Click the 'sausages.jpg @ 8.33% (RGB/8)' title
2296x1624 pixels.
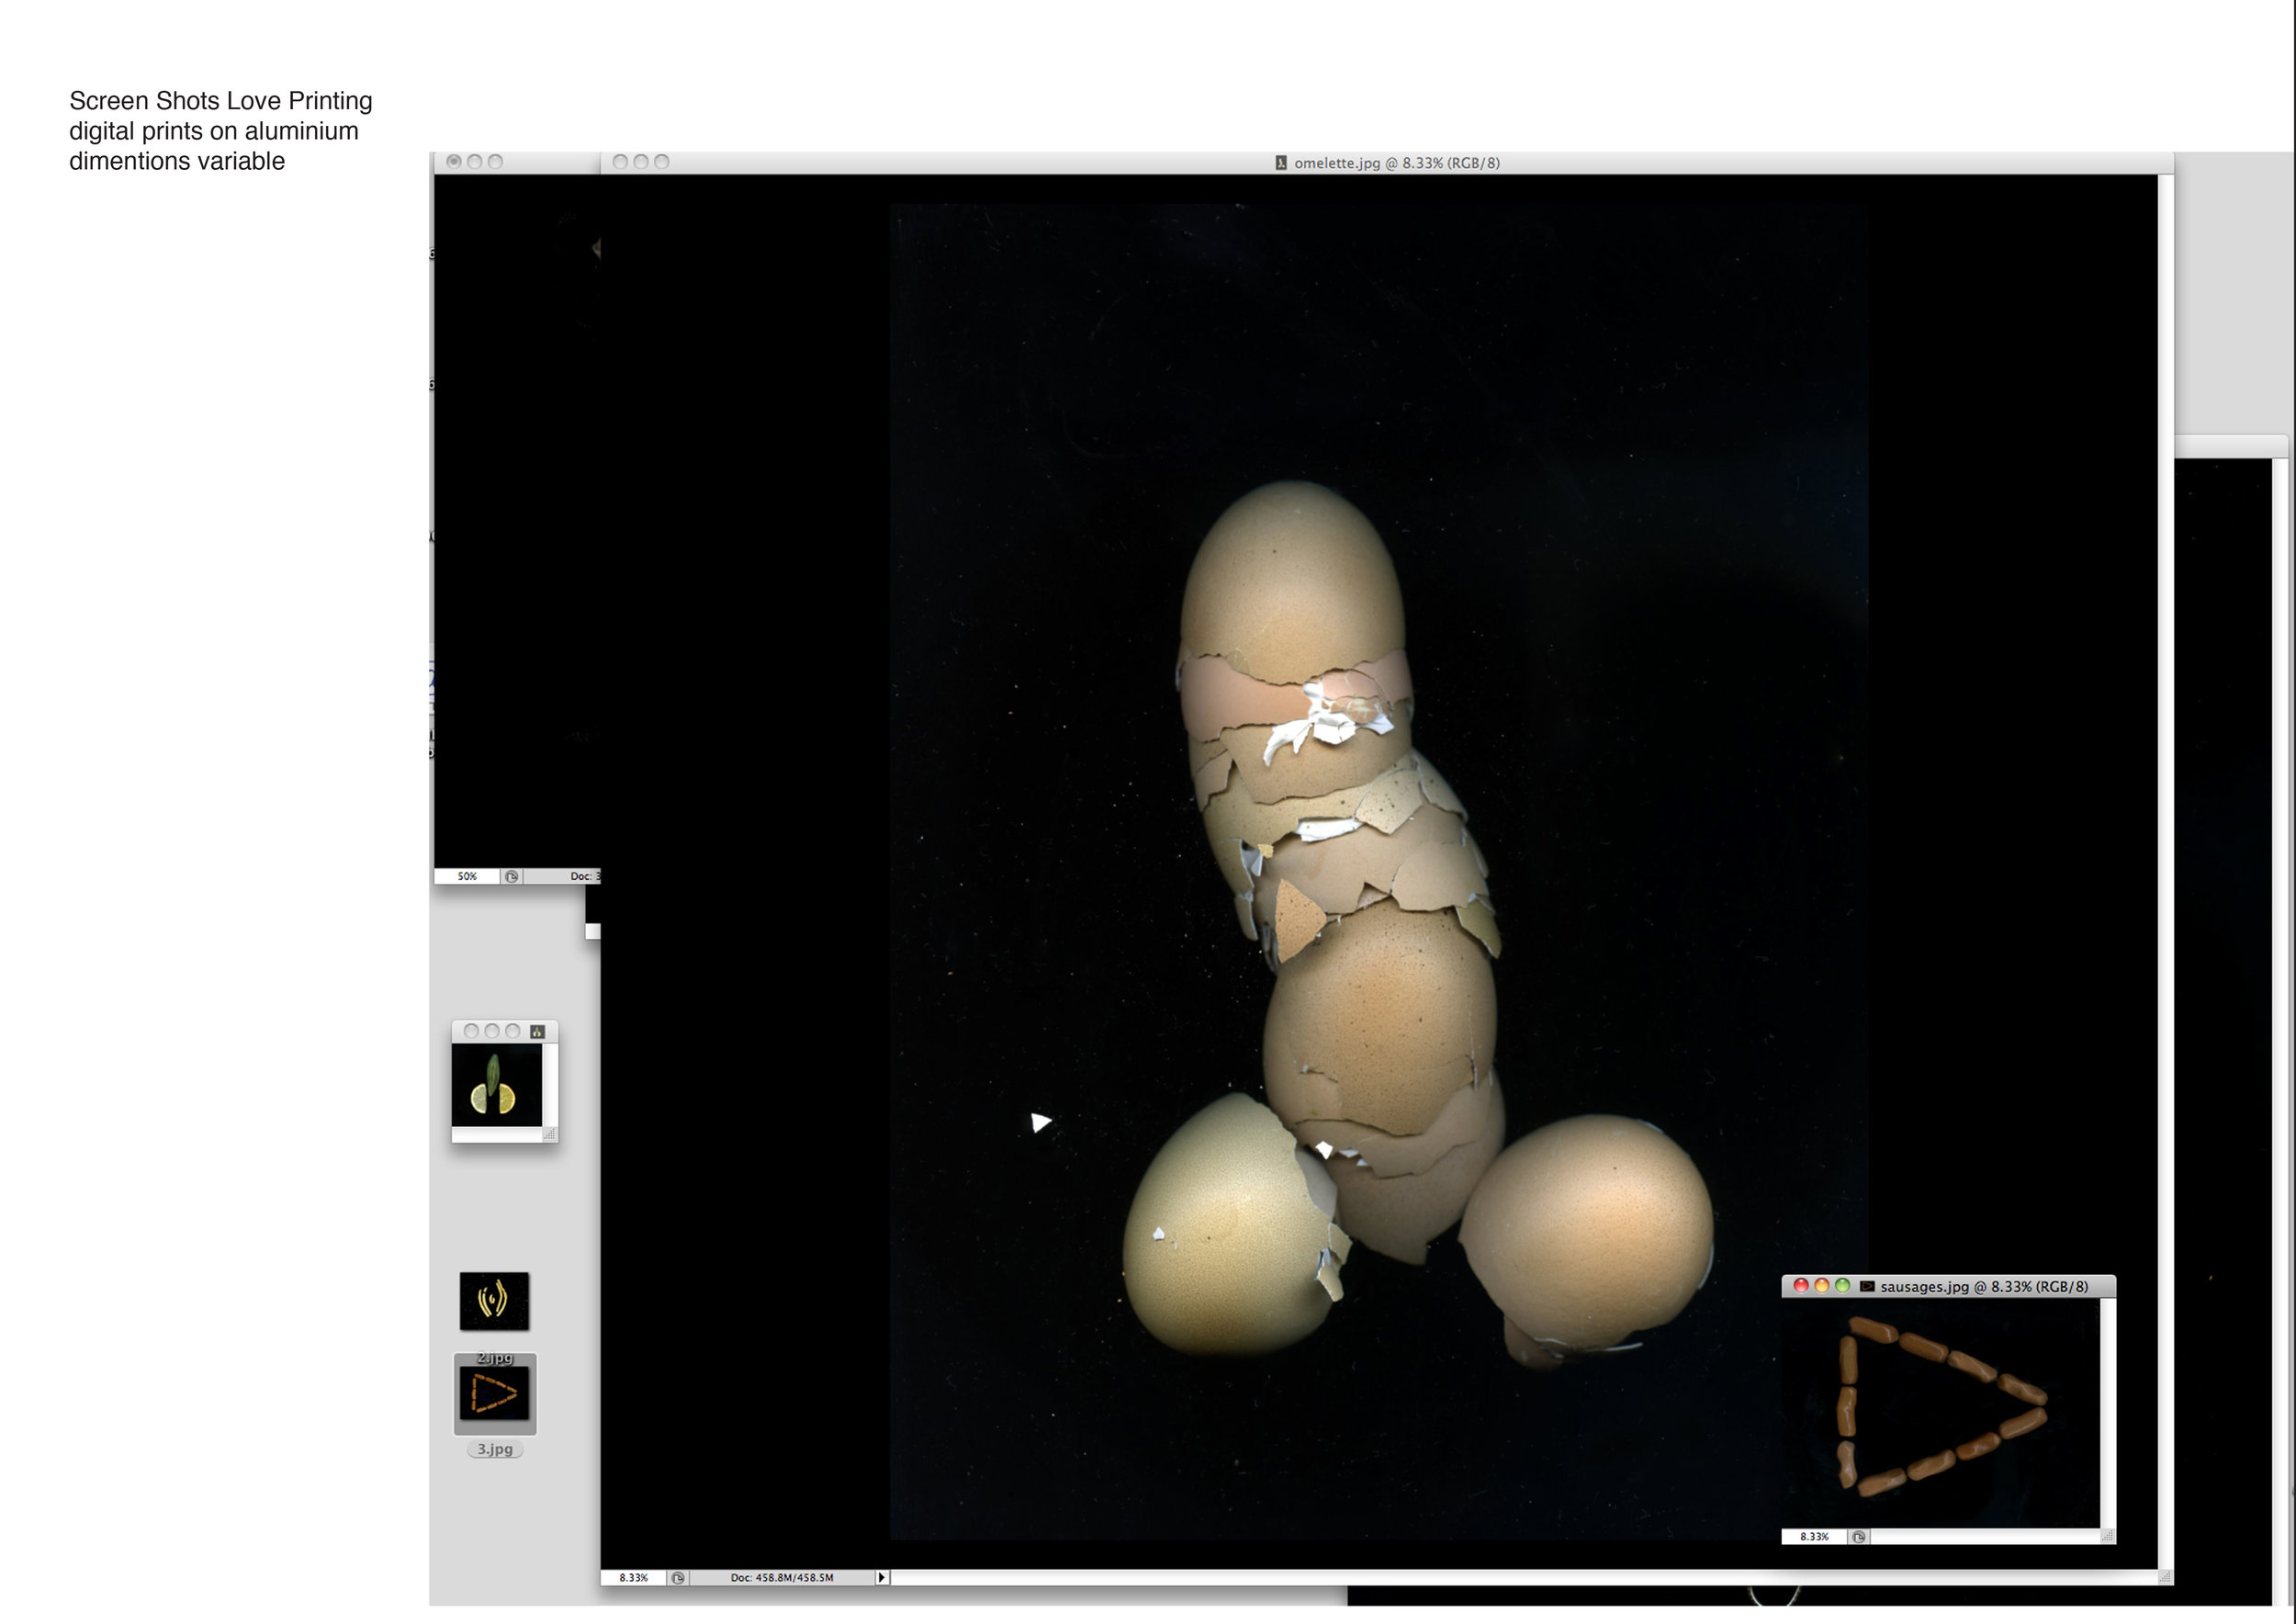[1983, 1286]
